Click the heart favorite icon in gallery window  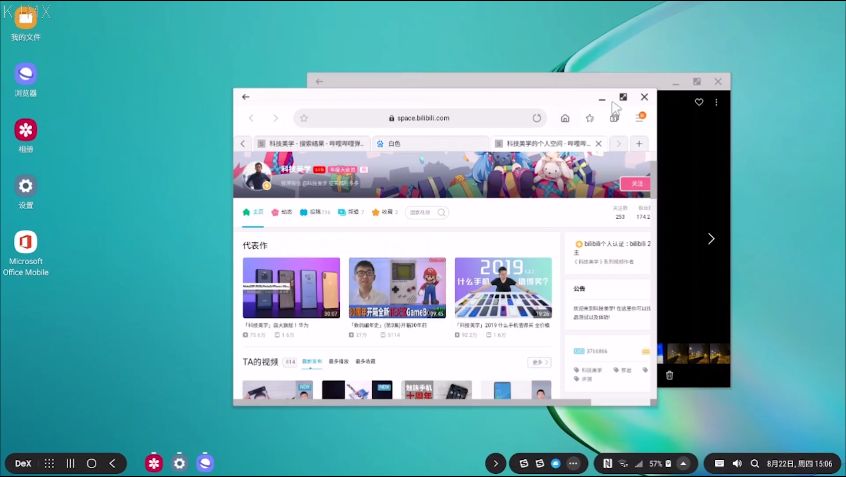click(x=699, y=102)
